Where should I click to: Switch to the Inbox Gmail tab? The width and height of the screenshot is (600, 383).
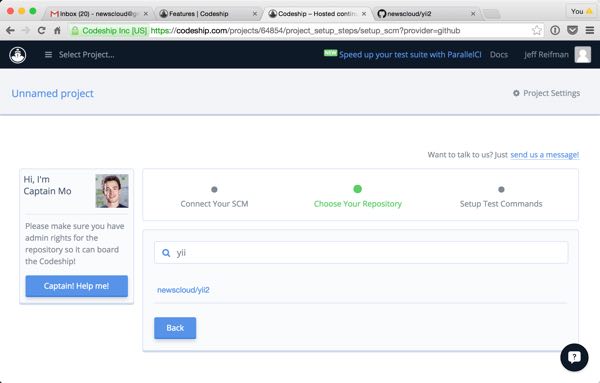pos(98,13)
